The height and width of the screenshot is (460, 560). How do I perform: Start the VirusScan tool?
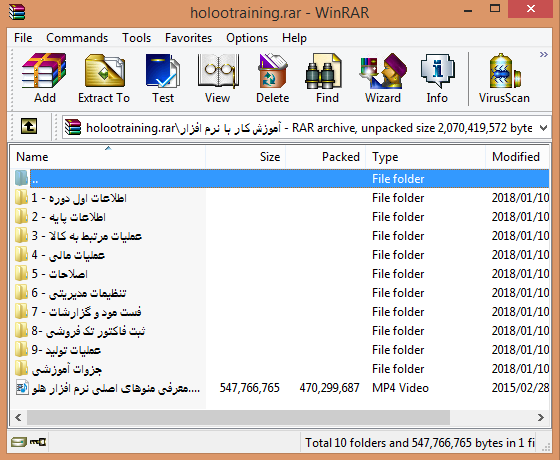504,71
